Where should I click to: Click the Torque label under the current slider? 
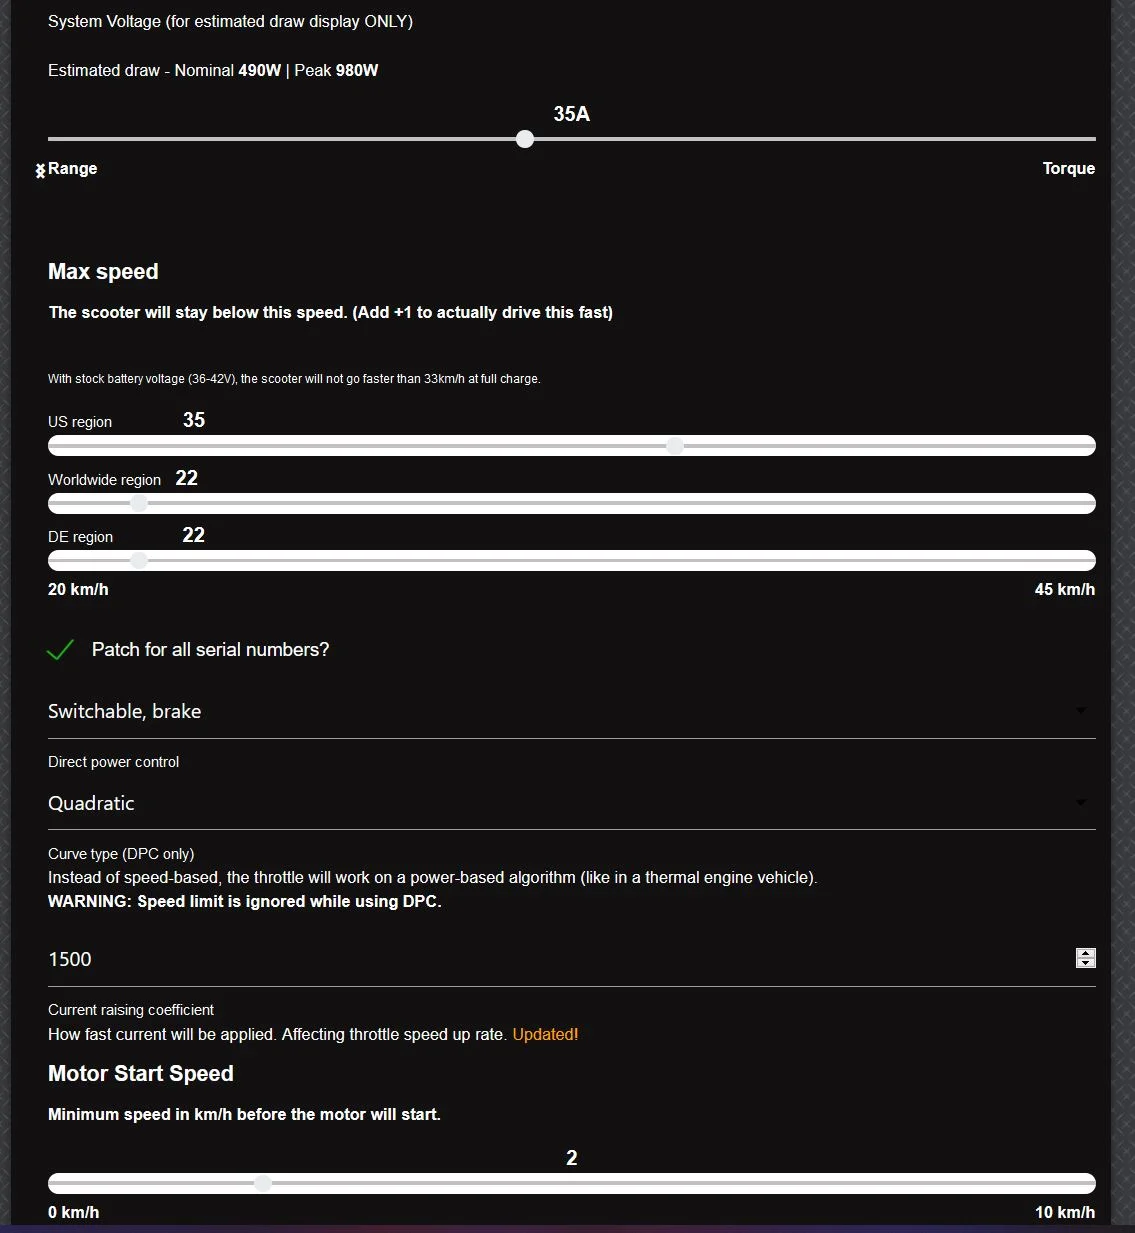coord(1068,169)
